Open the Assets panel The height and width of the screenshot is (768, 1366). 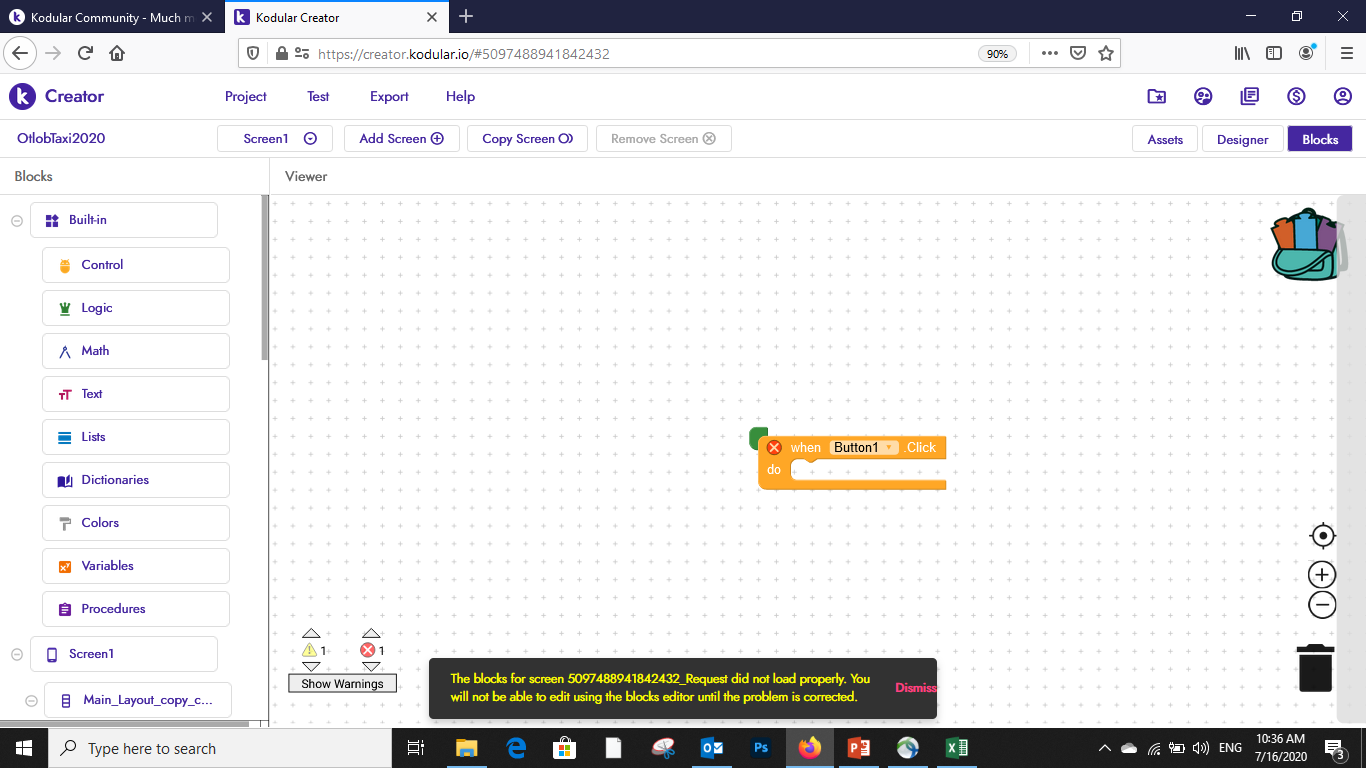tap(1165, 139)
